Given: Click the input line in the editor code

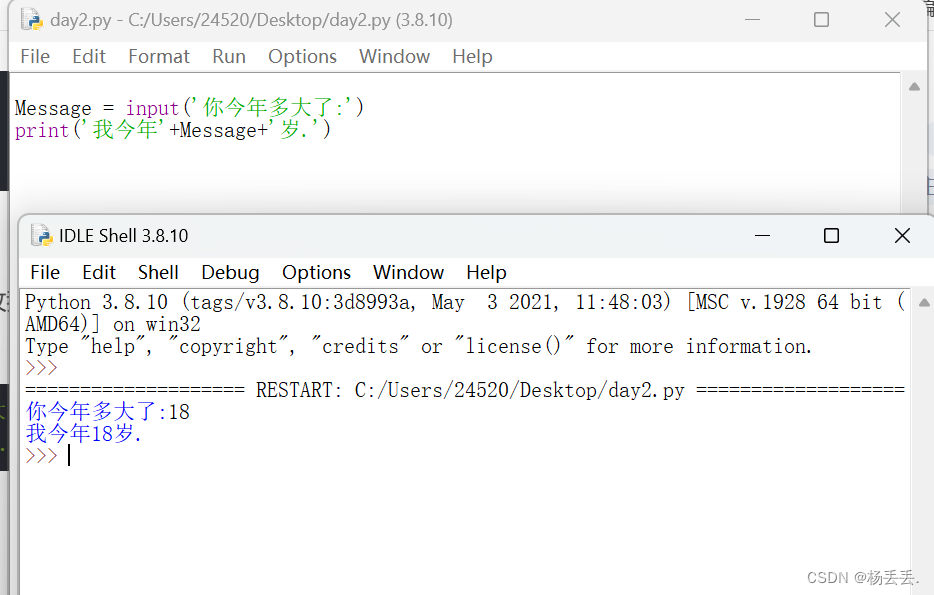Looking at the screenshot, I should [189, 108].
